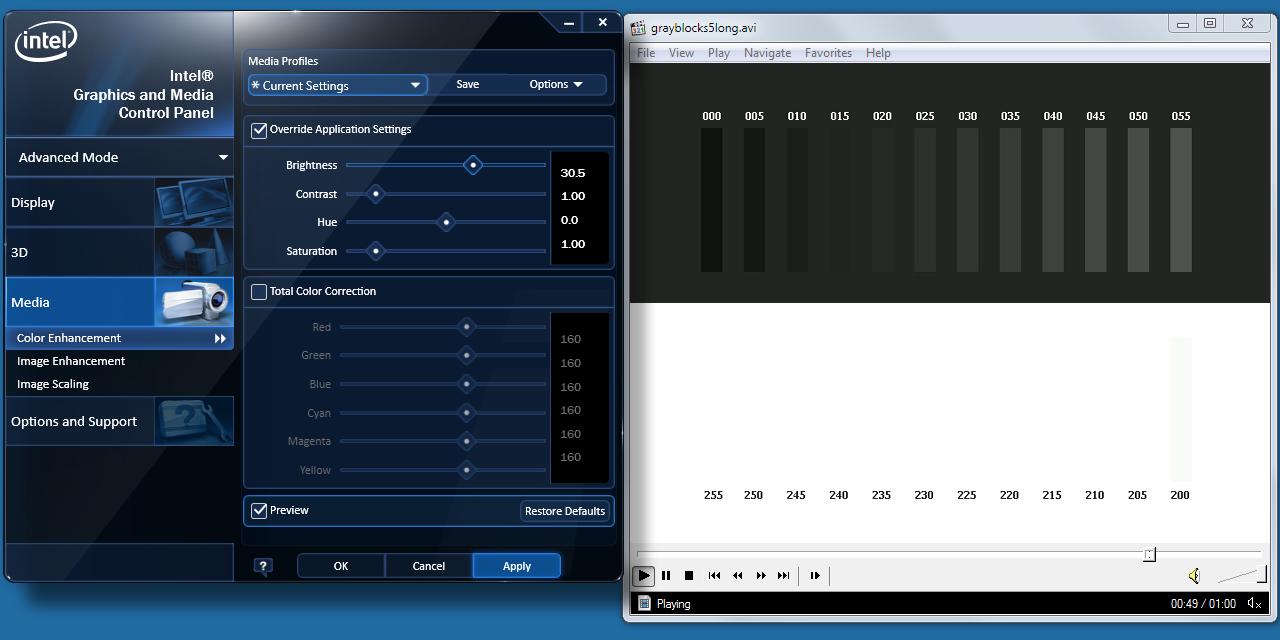This screenshot has width=1280, height=640.
Task: Click the Play button in media player
Action: 644,576
